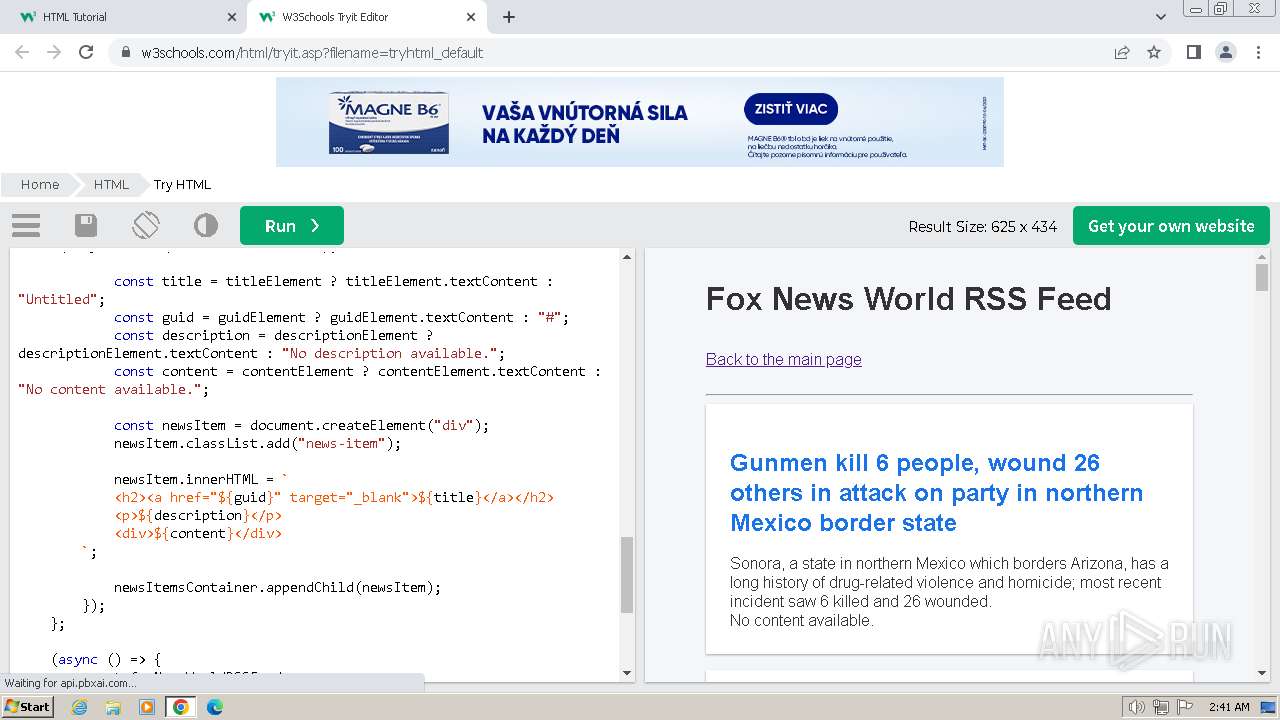Bookmark this page with the star icon
Viewport: 1280px width, 720px height.
(x=1154, y=52)
